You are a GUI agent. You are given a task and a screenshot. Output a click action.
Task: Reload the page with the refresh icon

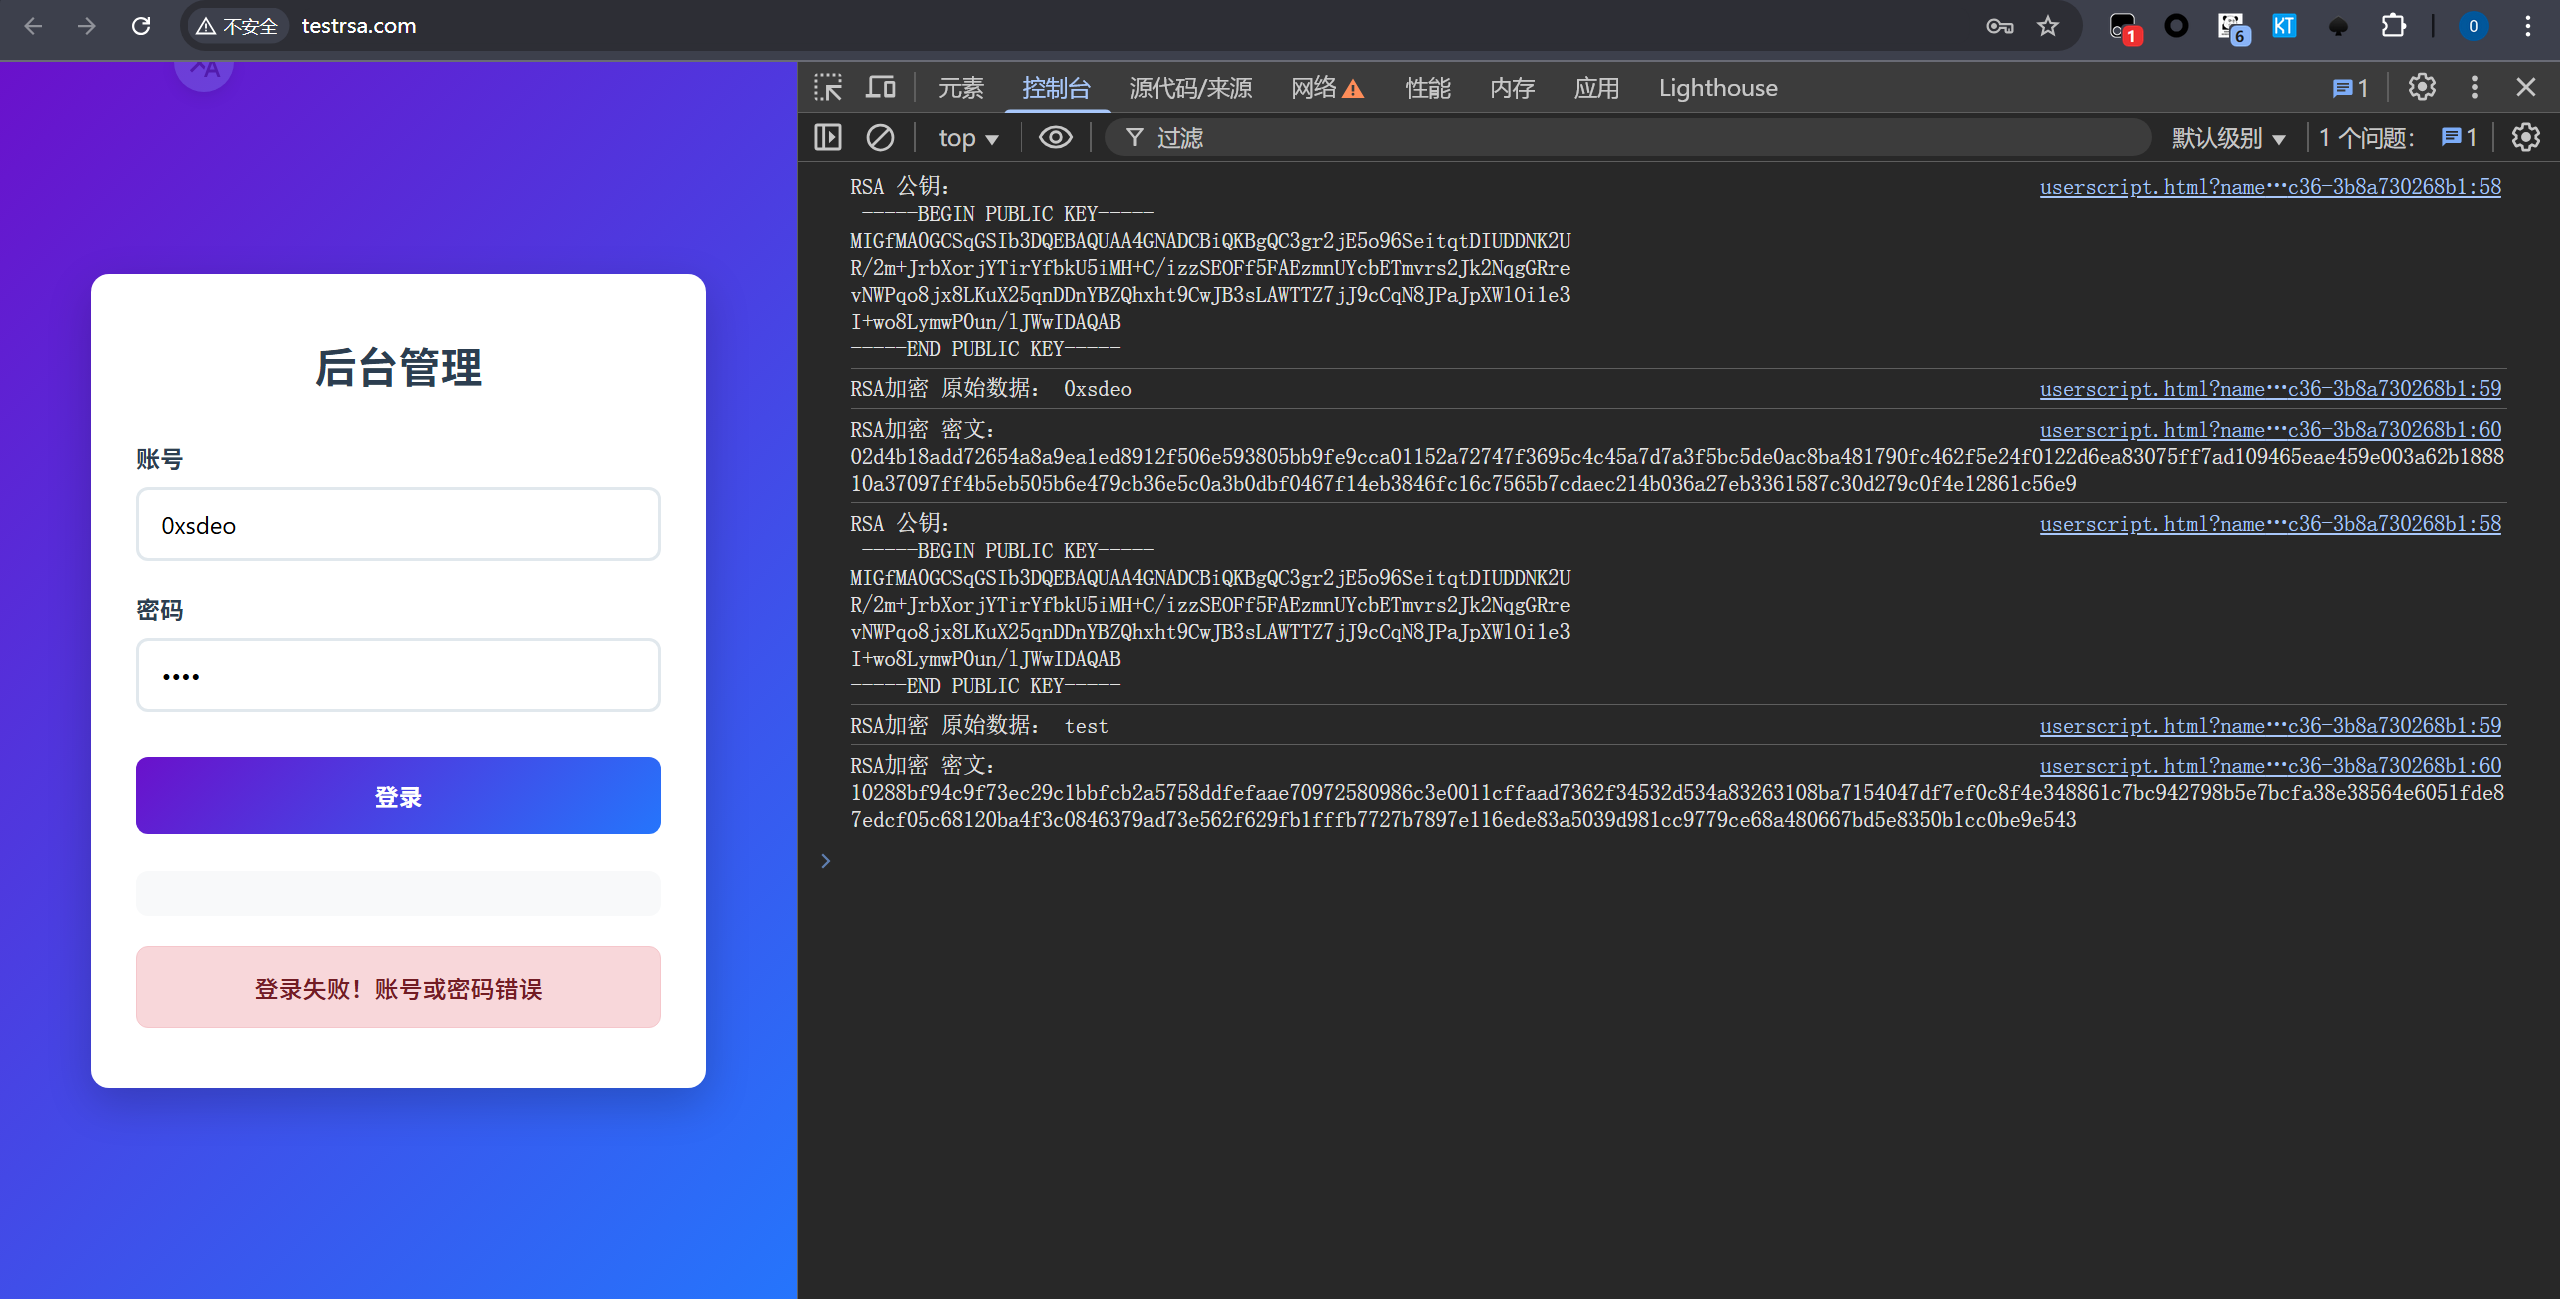coord(141,26)
